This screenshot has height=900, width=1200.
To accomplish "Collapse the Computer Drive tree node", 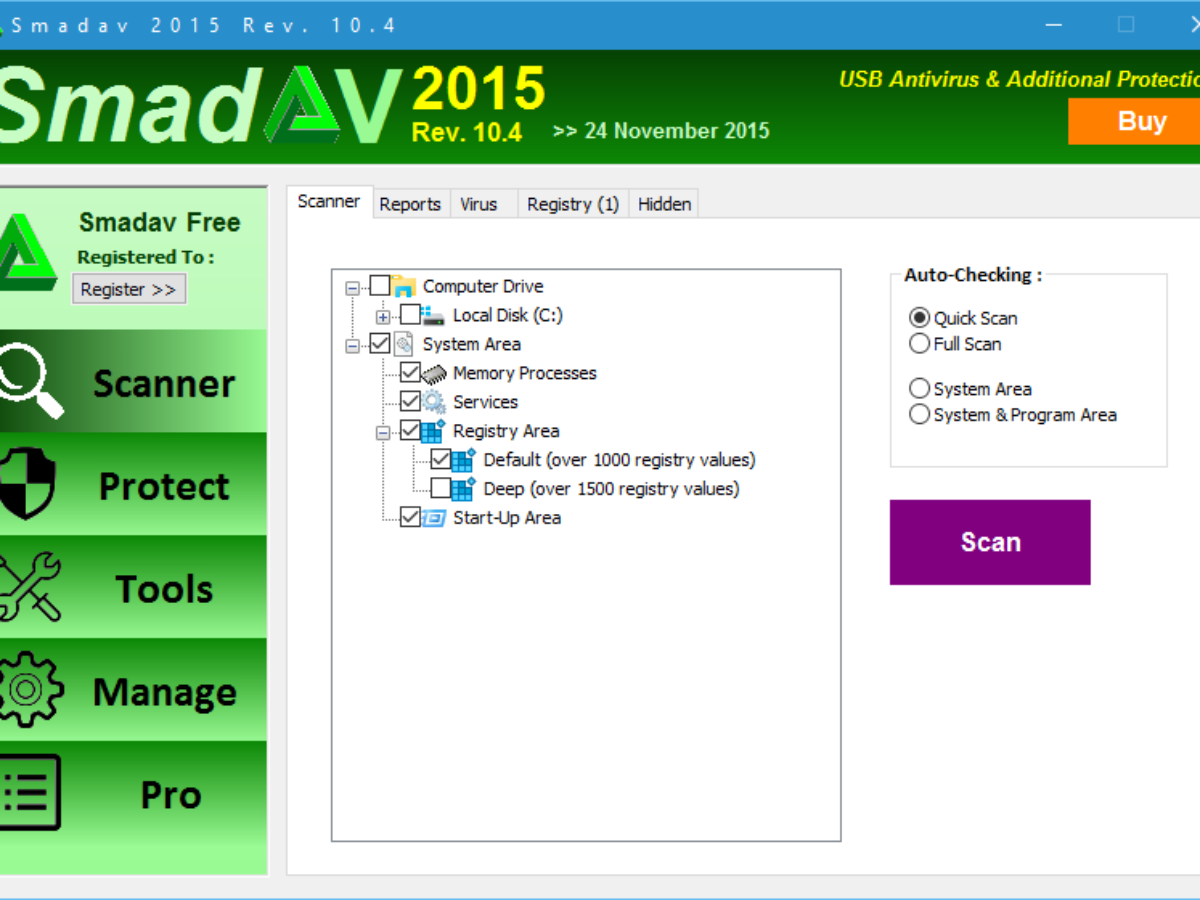I will (x=352, y=288).
